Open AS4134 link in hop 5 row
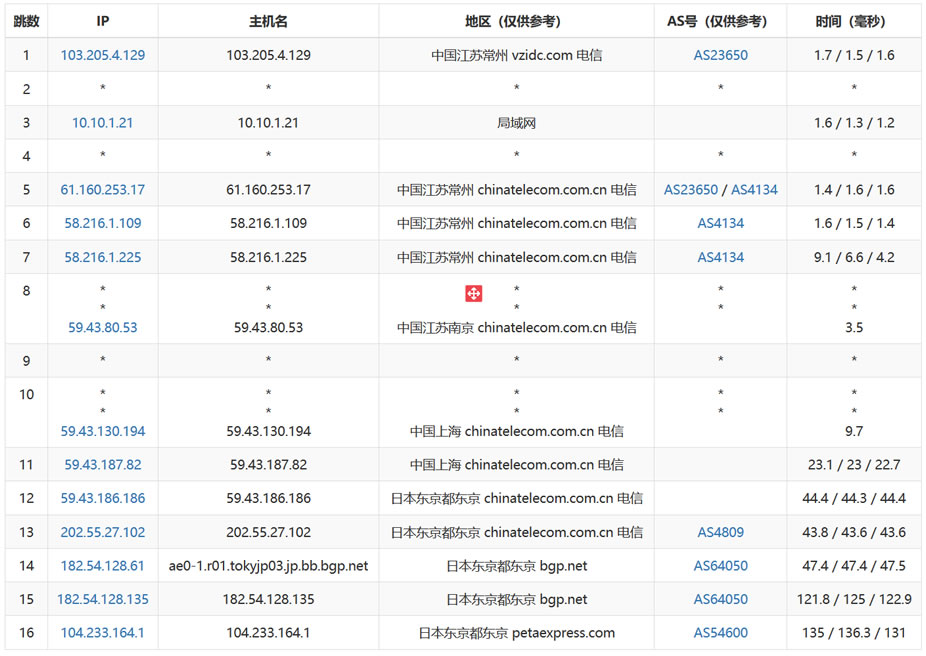This screenshot has height=656, width=926. coord(755,190)
